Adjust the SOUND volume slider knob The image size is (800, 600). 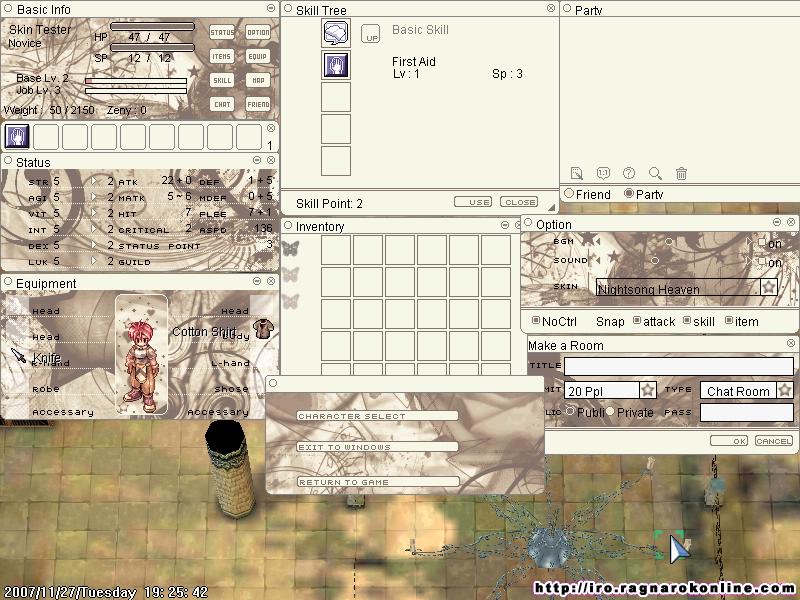[655, 260]
